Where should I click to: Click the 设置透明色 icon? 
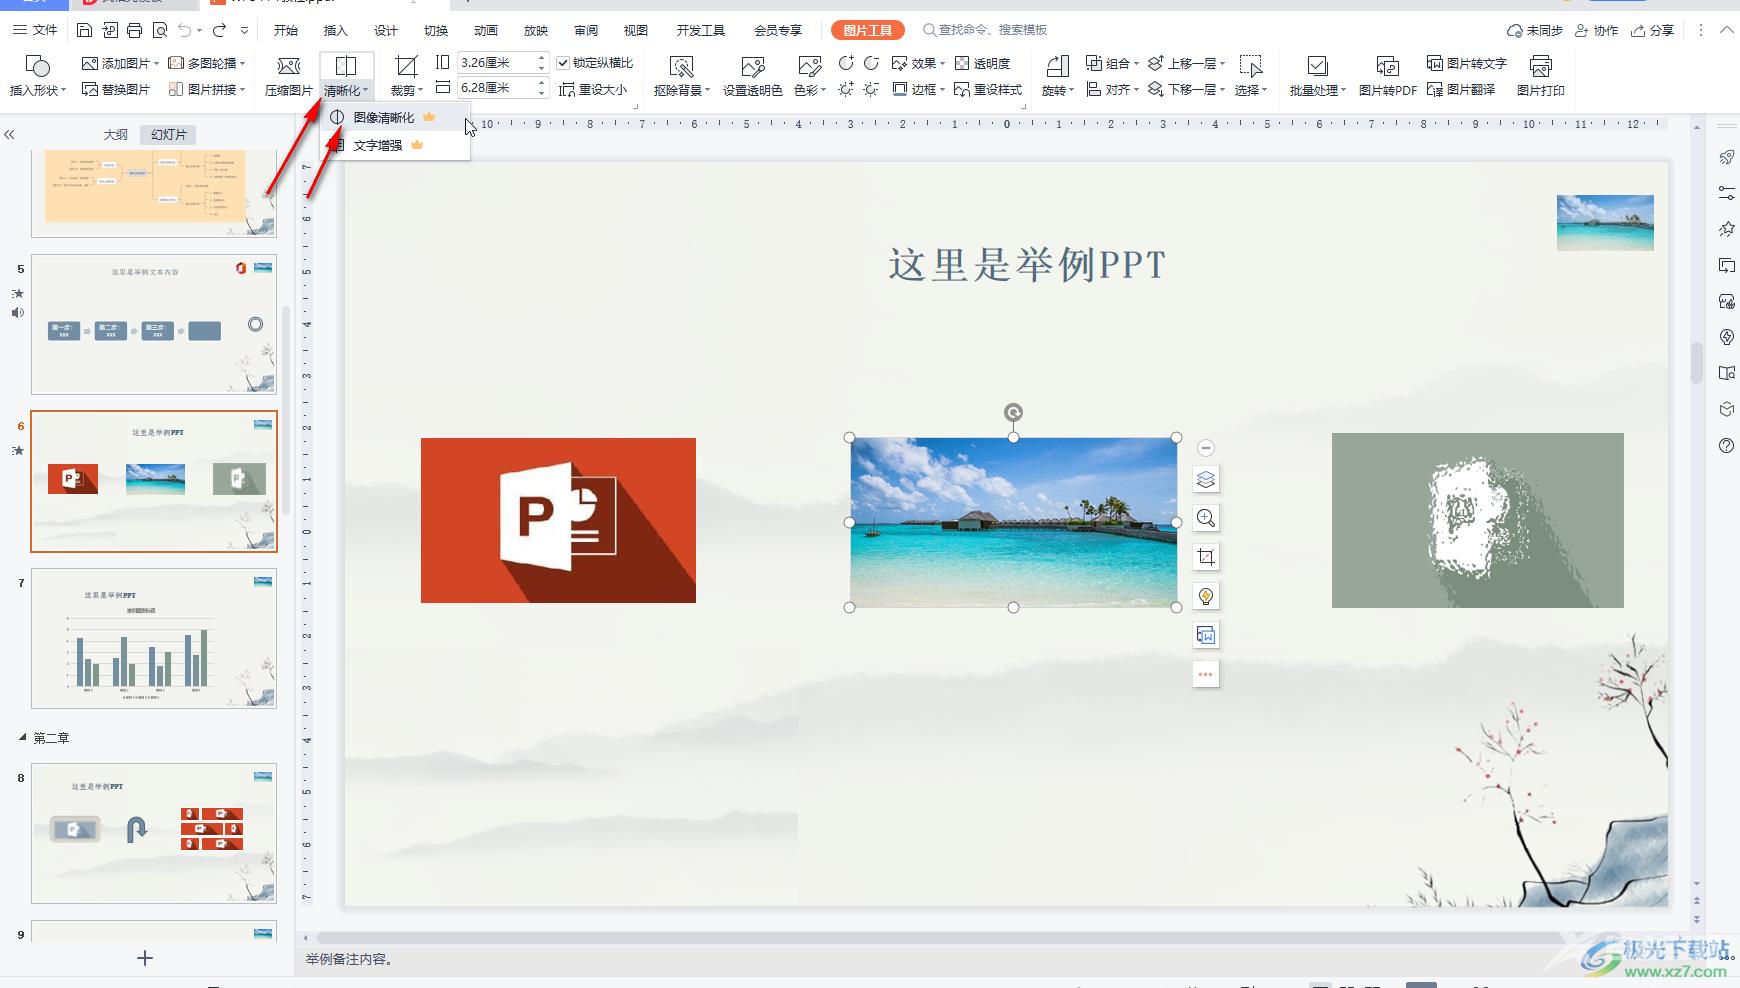tap(752, 67)
